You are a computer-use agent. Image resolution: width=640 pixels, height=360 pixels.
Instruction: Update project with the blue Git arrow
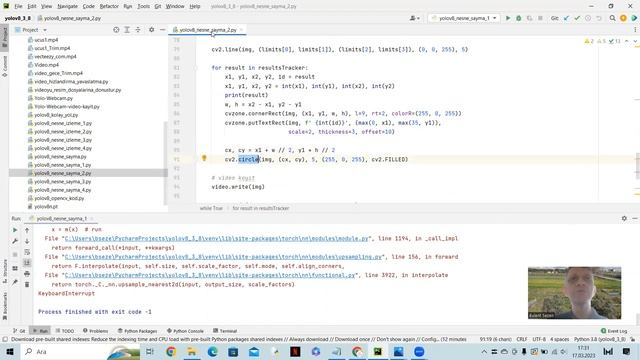(x=567, y=18)
